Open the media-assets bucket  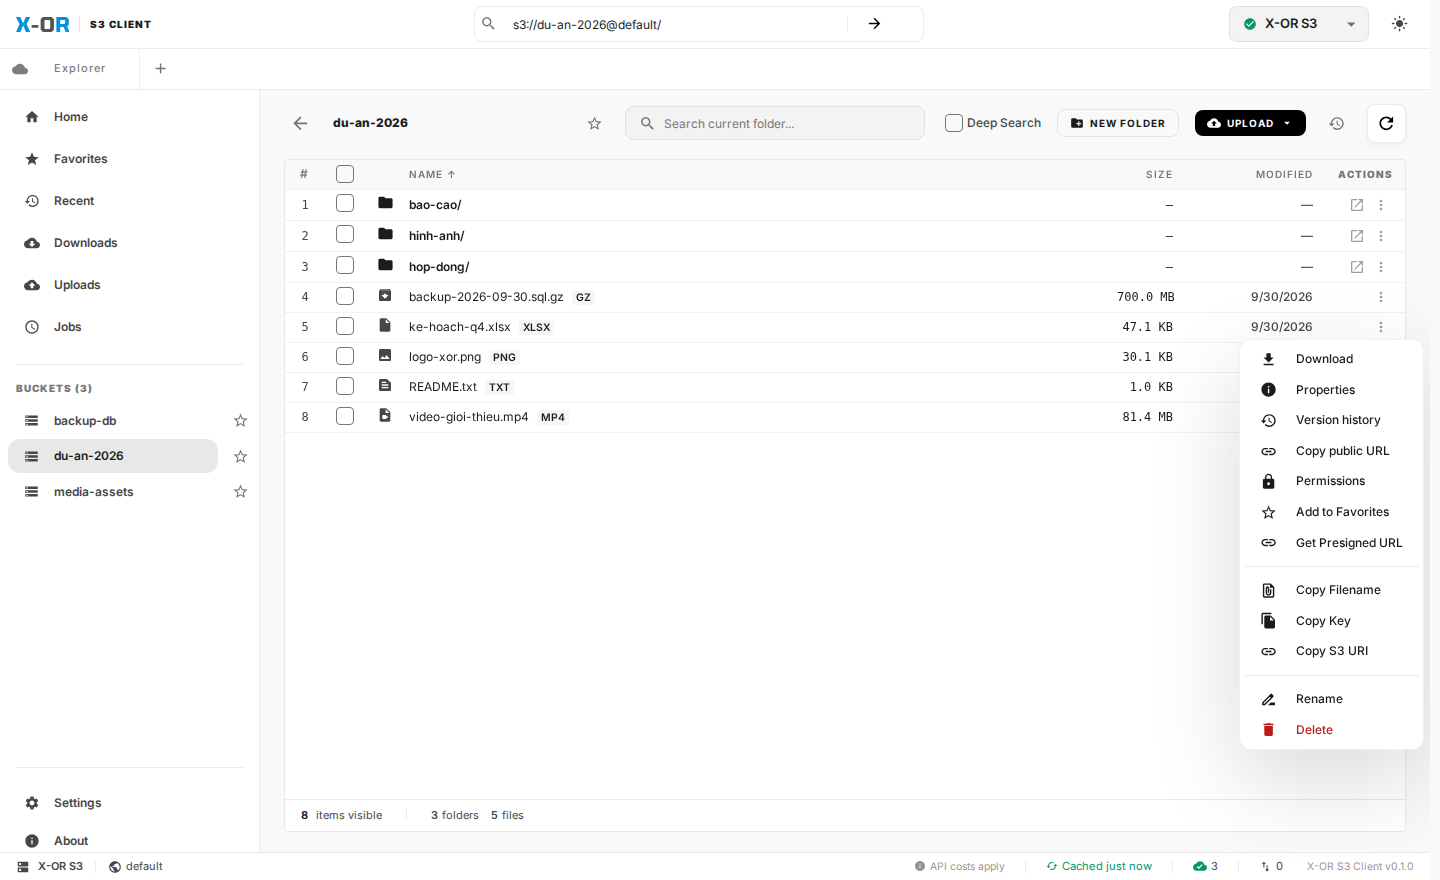113,492
